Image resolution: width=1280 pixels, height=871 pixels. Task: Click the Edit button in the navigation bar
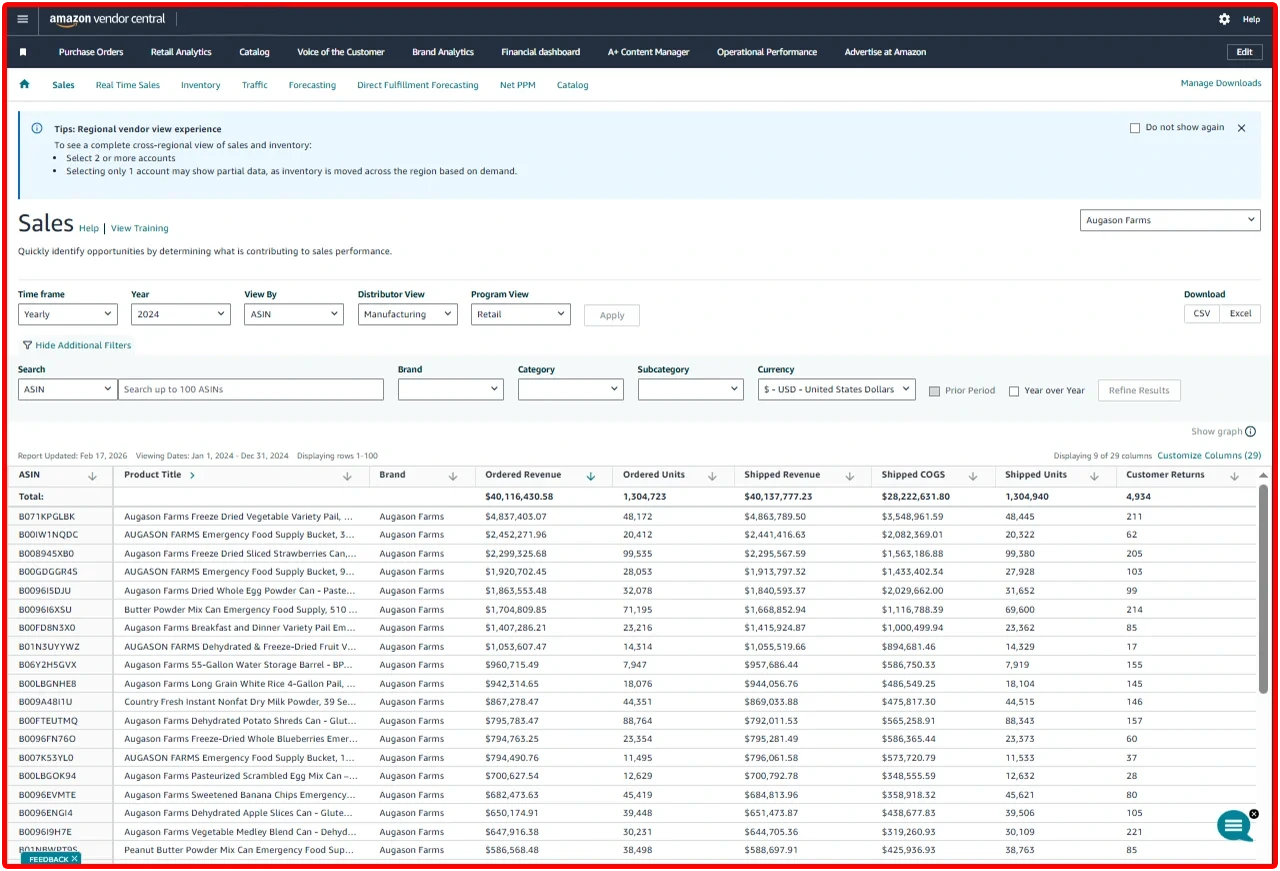[x=1244, y=52]
